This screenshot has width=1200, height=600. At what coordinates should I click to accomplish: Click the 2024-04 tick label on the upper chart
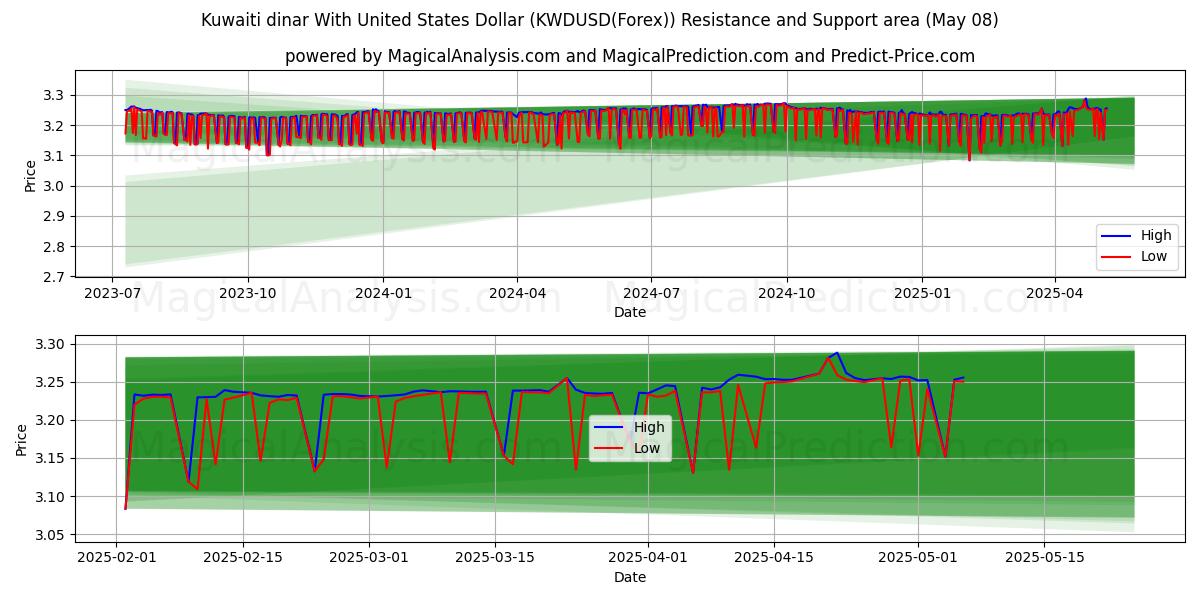(x=517, y=294)
